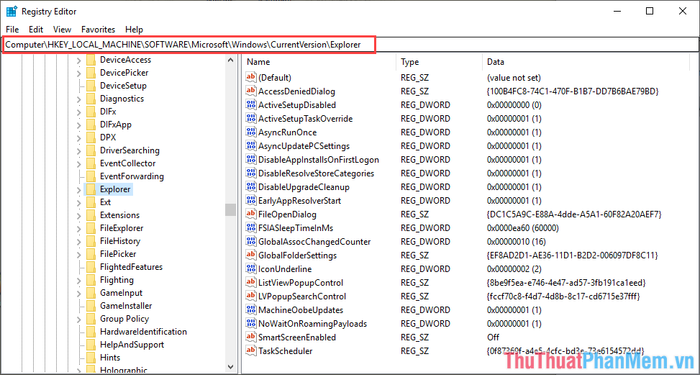Click the ActiveSetupDisabled DWORD value icon
700x375 pixels.
coord(251,105)
